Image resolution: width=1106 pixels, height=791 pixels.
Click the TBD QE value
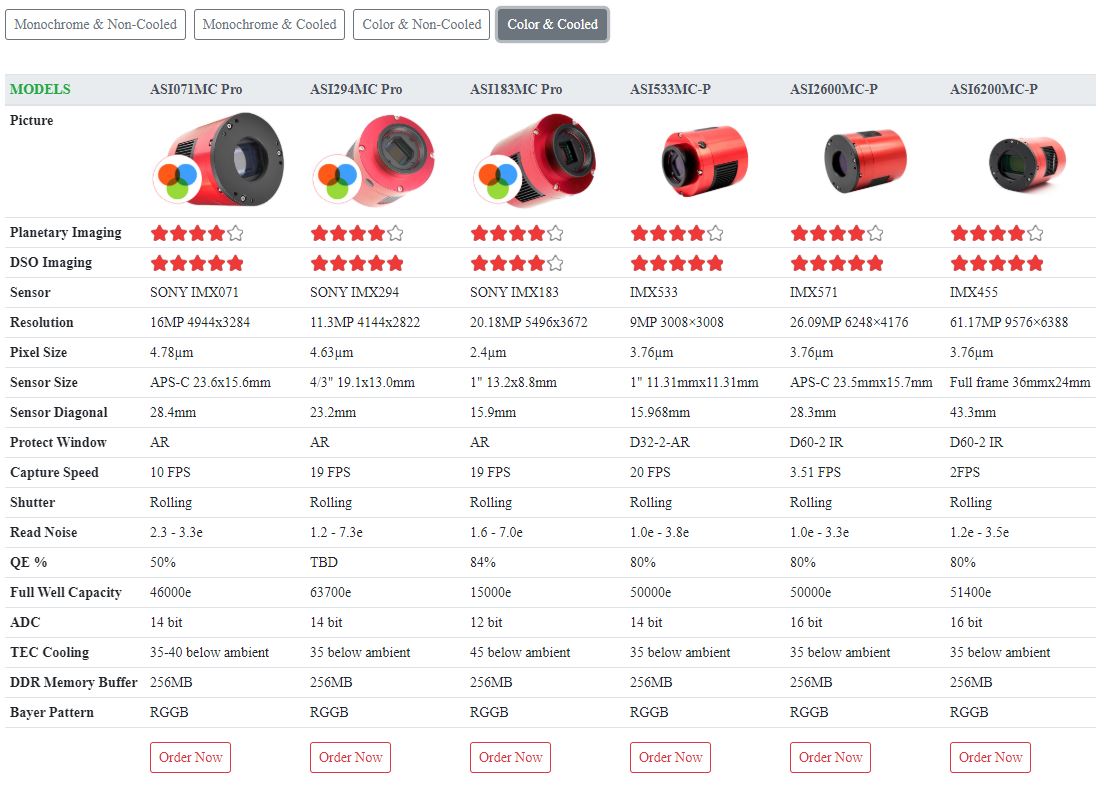coord(324,562)
